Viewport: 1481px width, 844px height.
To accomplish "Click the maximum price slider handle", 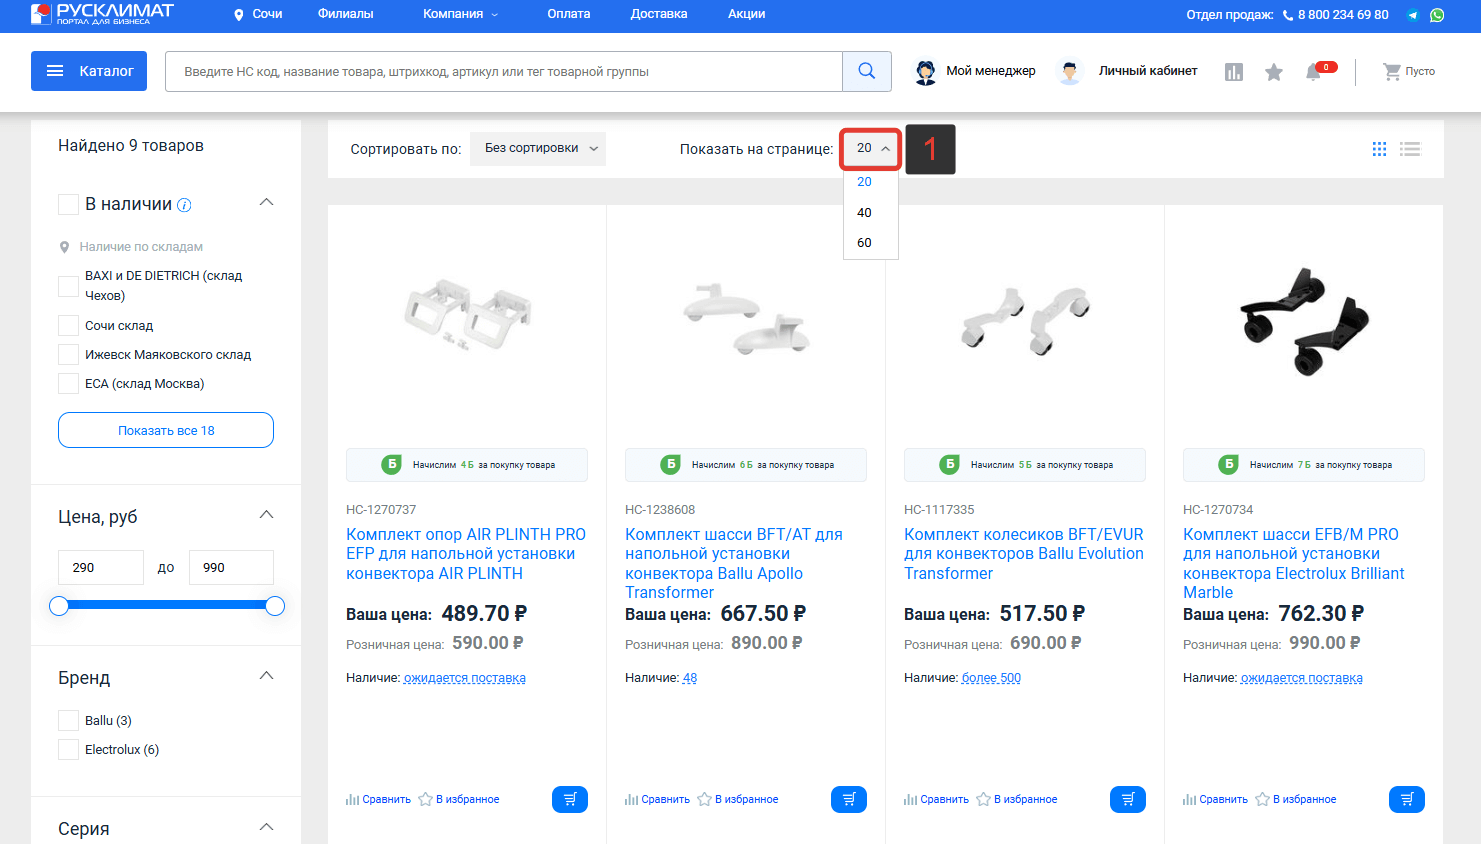I will [x=275, y=606].
